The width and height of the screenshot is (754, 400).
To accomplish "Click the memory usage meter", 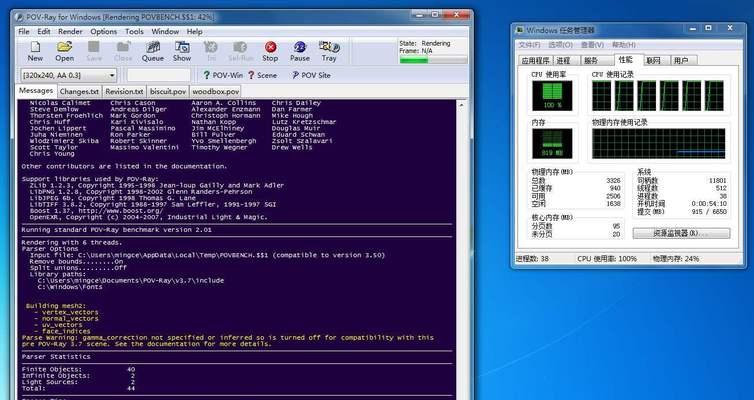I will click(x=552, y=143).
